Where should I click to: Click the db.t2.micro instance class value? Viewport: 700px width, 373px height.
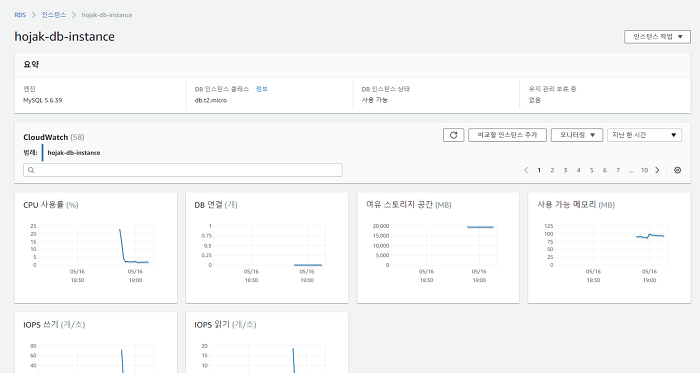point(211,100)
